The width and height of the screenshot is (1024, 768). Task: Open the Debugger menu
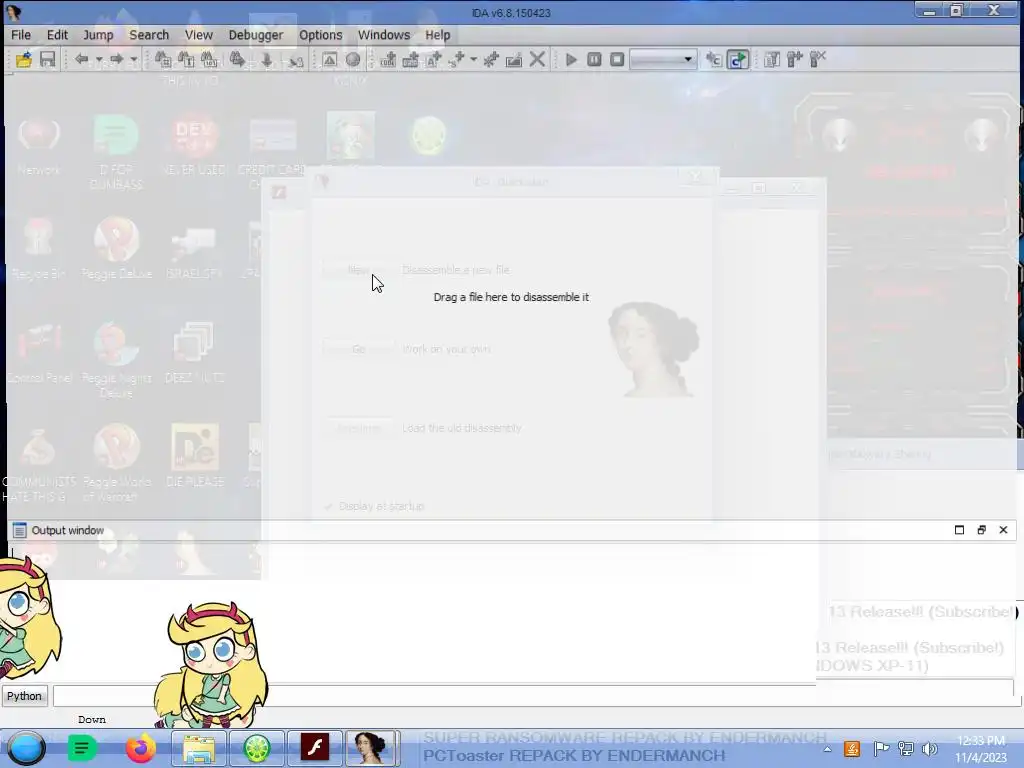tap(256, 35)
